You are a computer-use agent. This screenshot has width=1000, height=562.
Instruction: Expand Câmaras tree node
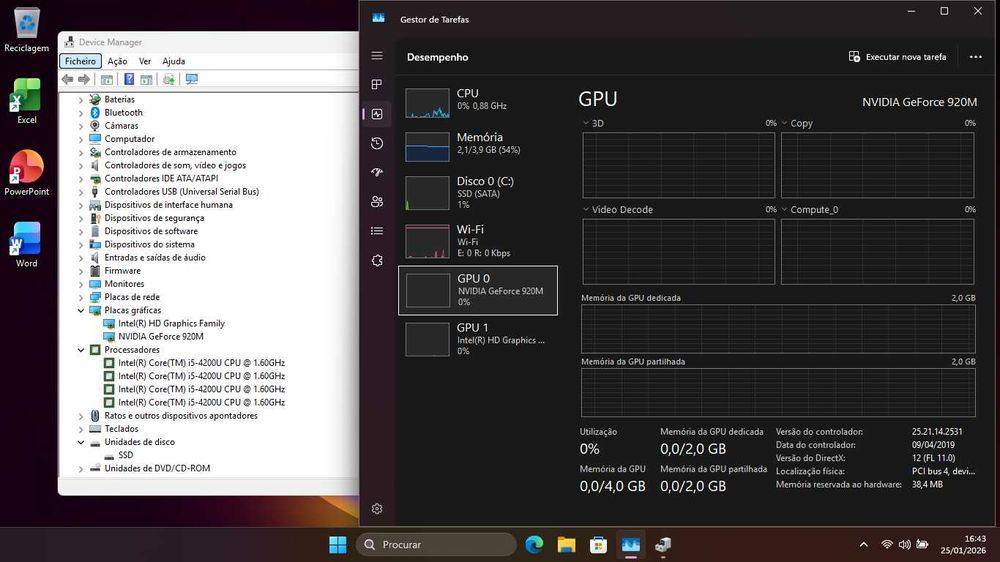(81, 126)
